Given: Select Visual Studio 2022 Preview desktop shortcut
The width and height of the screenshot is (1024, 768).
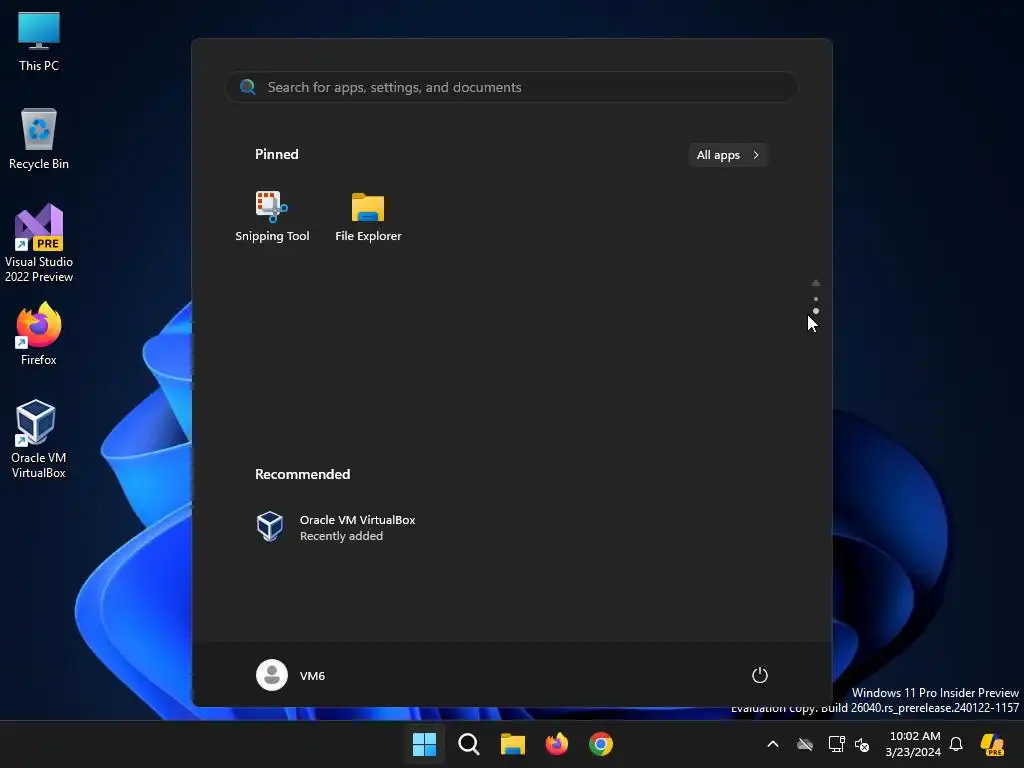Looking at the screenshot, I should (x=39, y=243).
